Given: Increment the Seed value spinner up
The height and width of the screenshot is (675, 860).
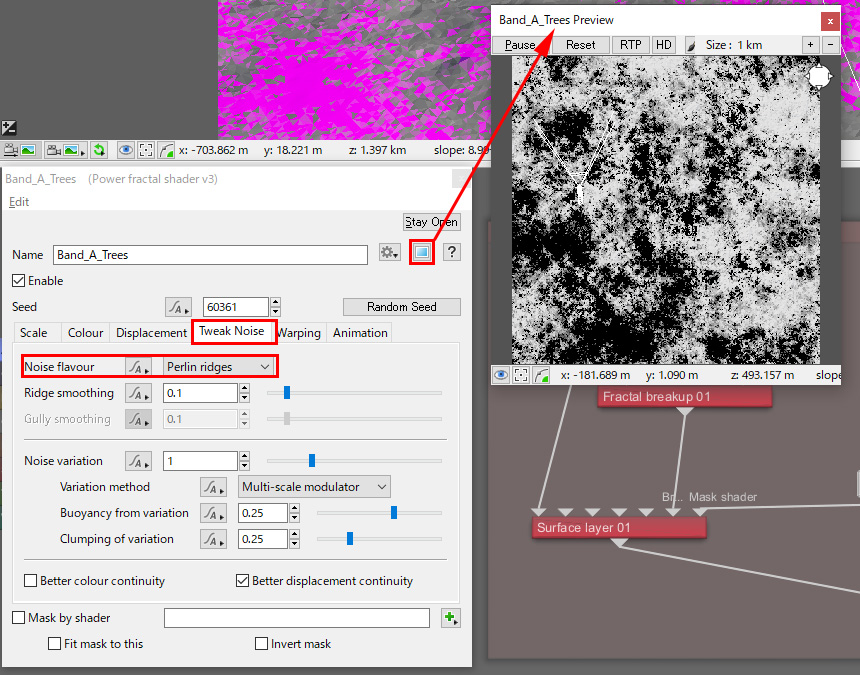Looking at the screenshot, I should 275,302.
